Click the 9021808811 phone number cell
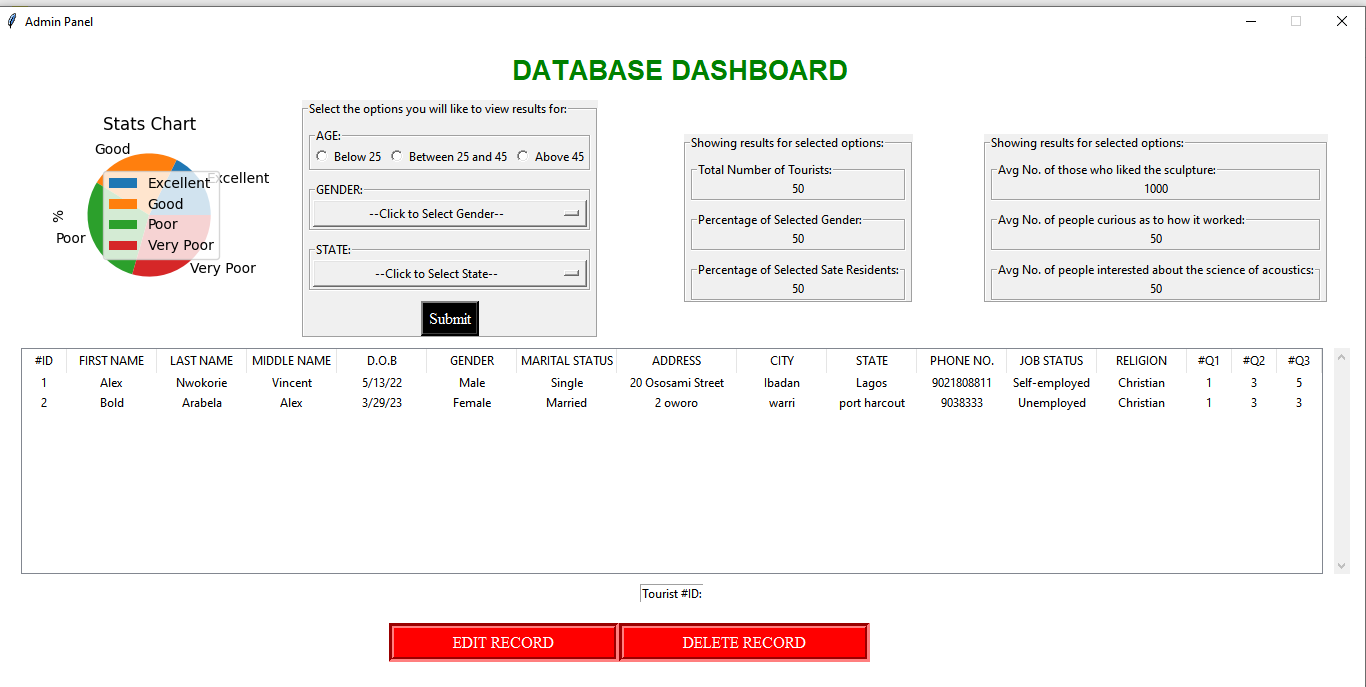 pos(962,383)
